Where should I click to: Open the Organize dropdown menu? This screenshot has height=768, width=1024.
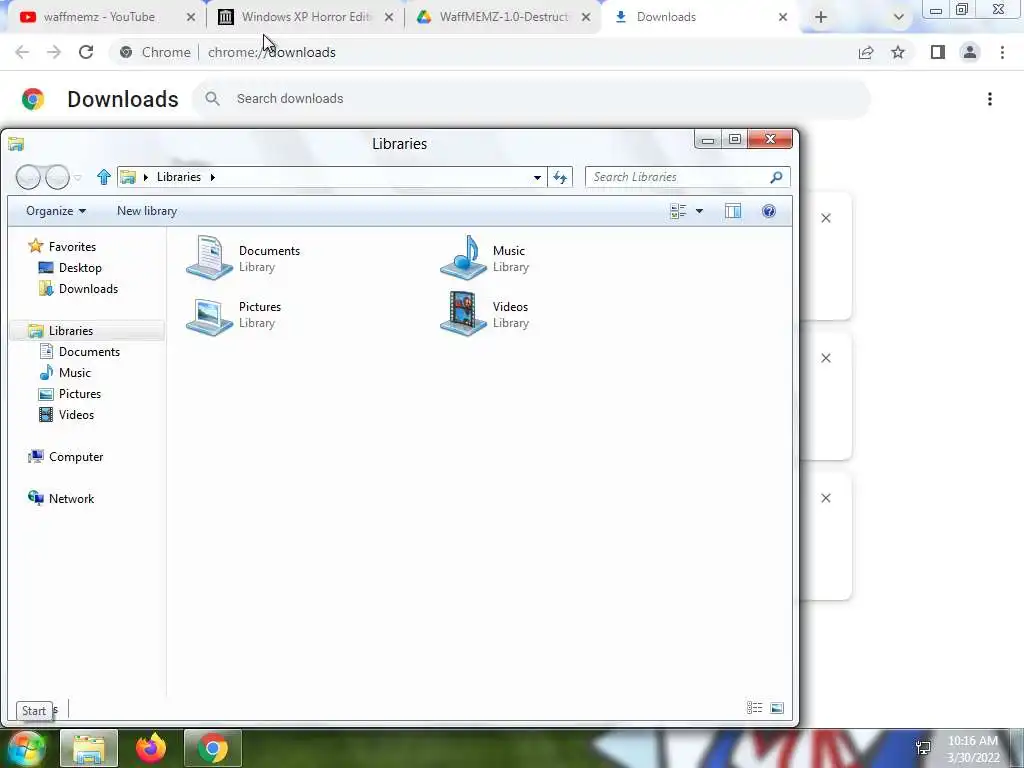coord(56,211)
